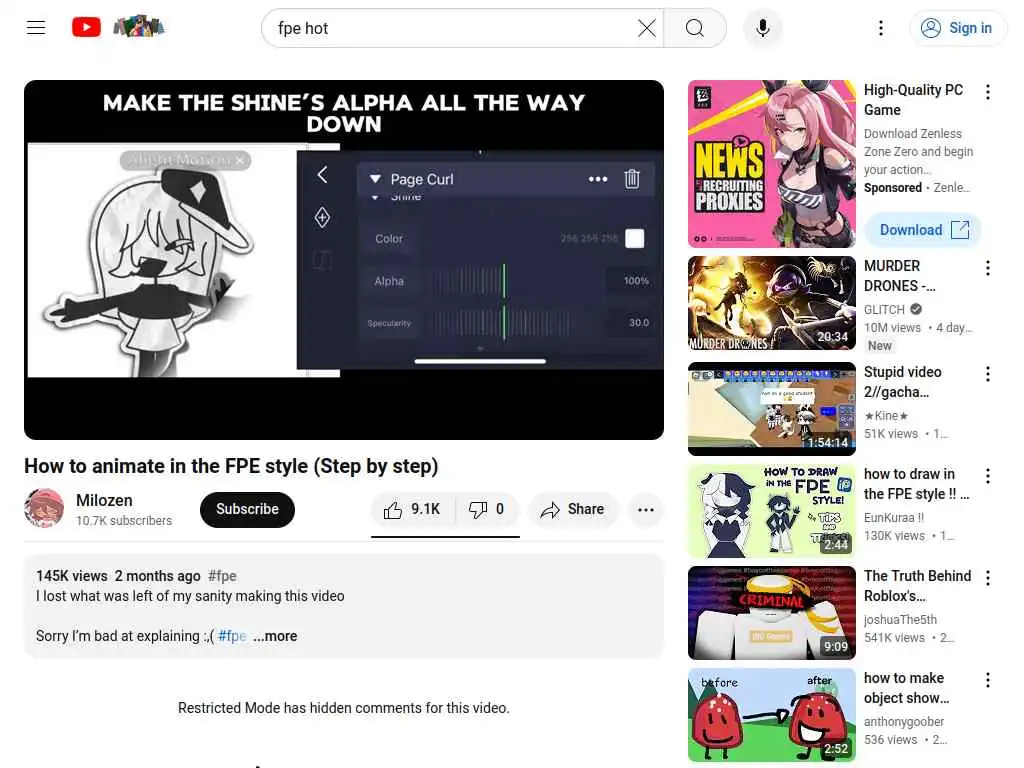Open more actions below the video
The image size is (1024, 768).
click(646, 509)
